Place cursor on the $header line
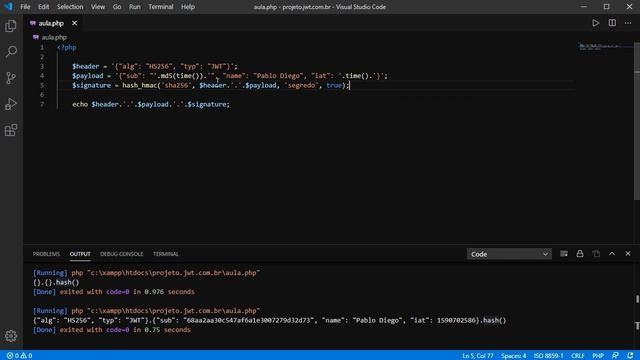640x360 pixels. (x=155, y=66)
